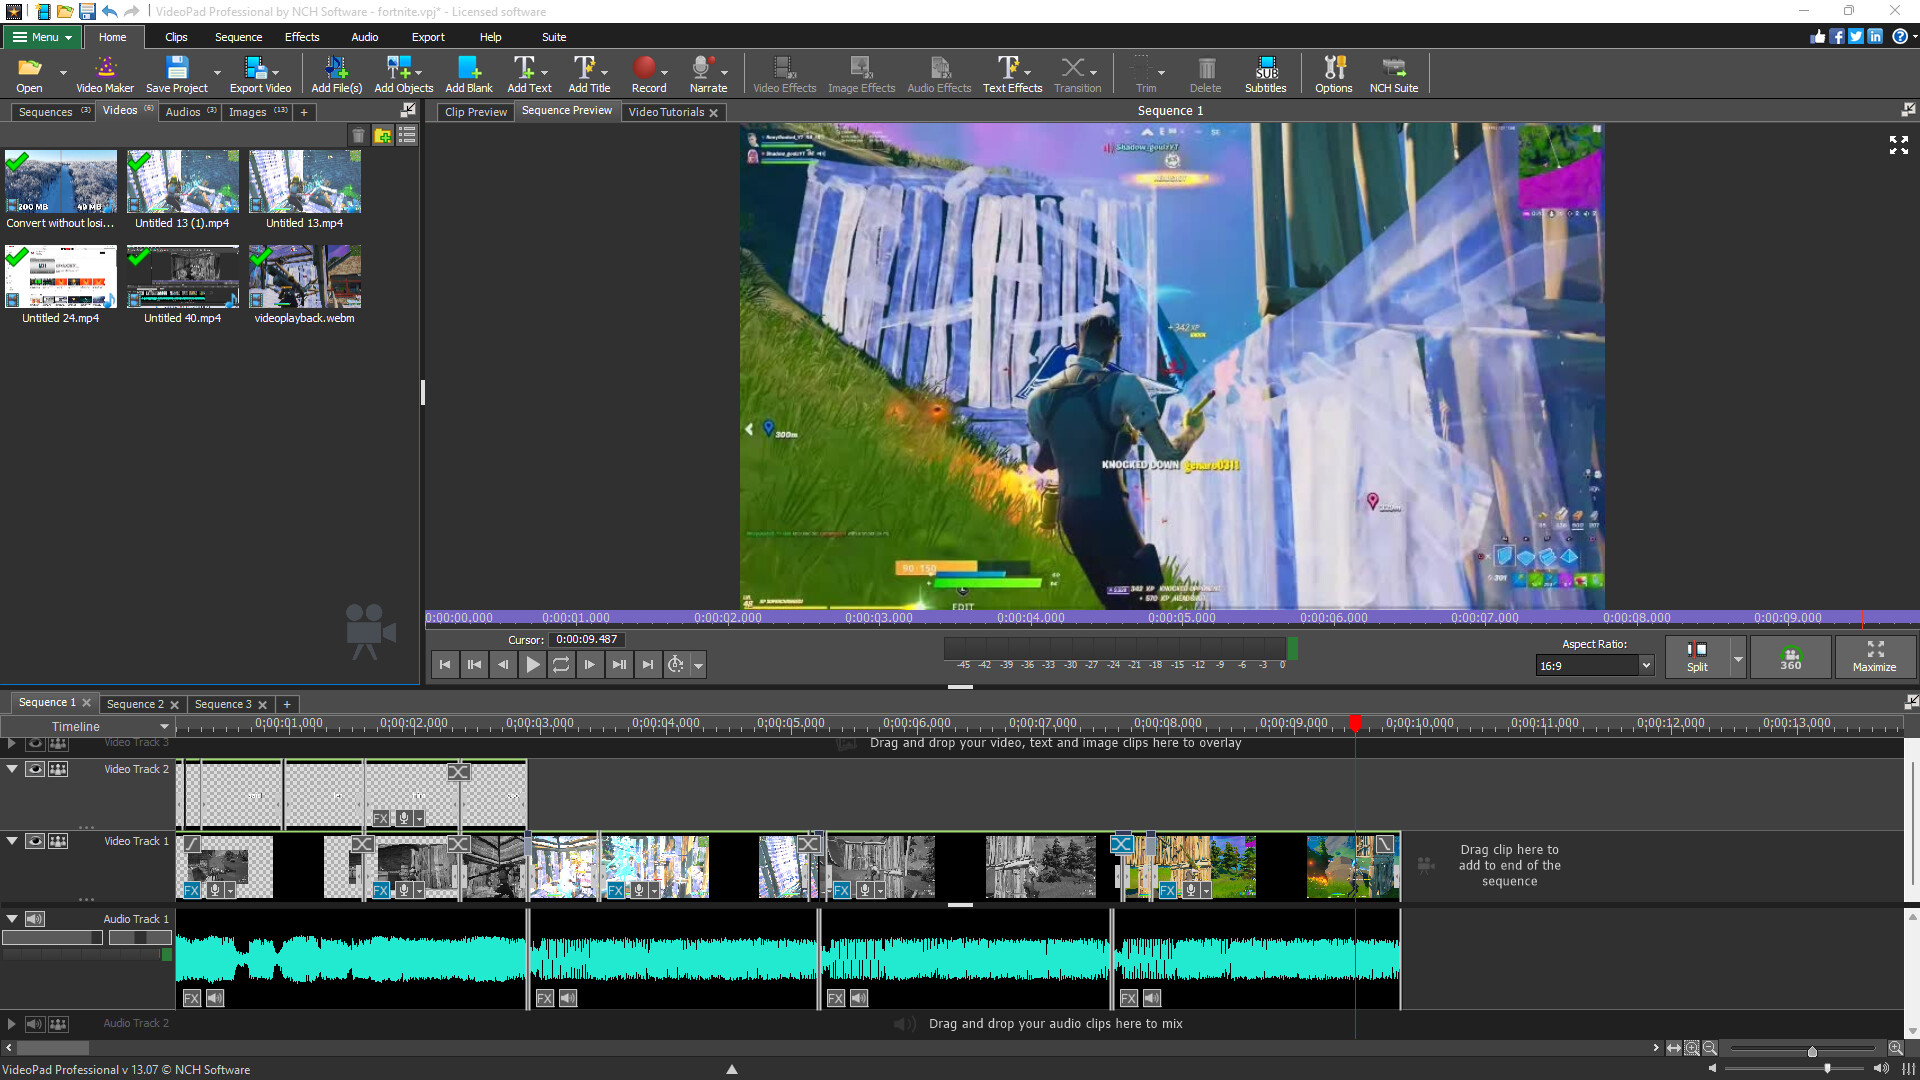Open Audio Effects panel
Image resolution: width=1920 pixels, height=1080 pixels.
[938, 73]
